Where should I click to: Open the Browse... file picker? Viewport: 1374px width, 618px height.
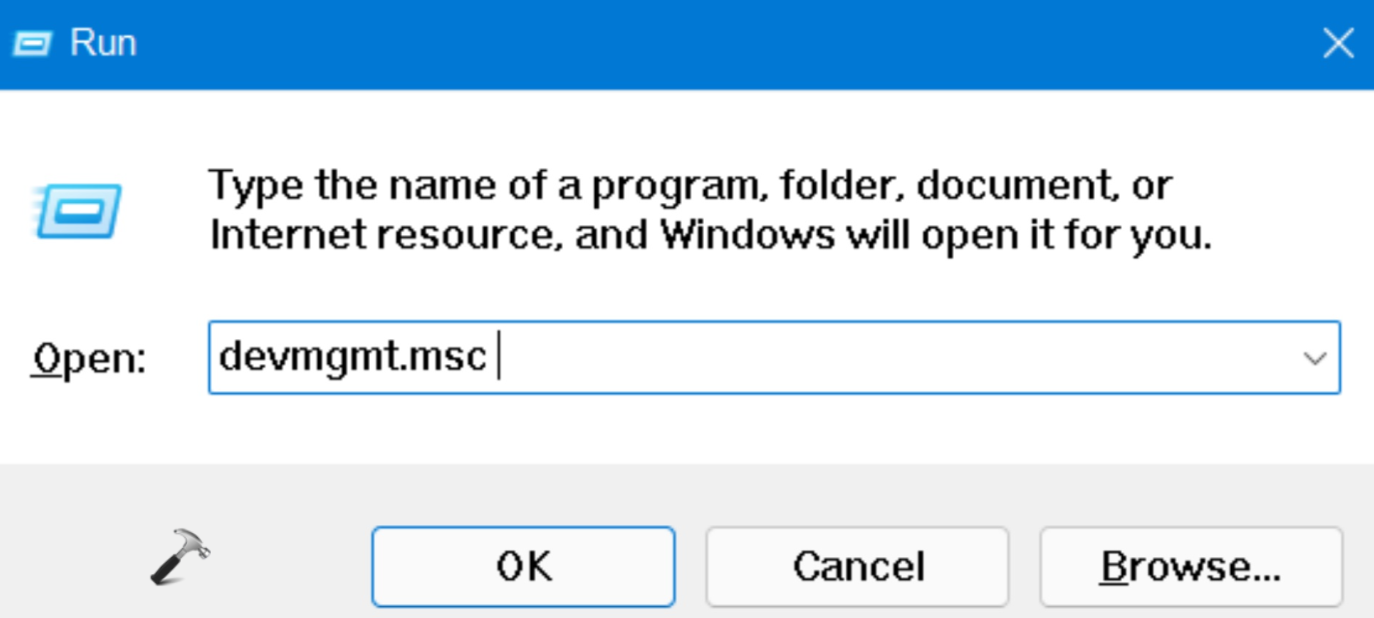point(1190,567)
